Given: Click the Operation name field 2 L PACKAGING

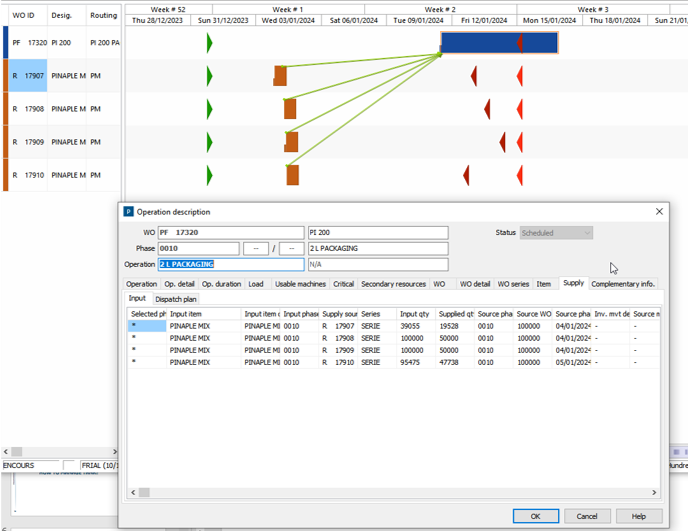Looking at the screenshot, I should [231, 265].
